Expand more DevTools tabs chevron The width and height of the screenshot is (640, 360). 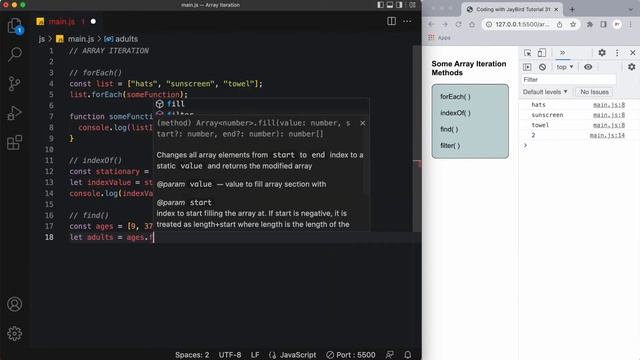click(562, 53)
